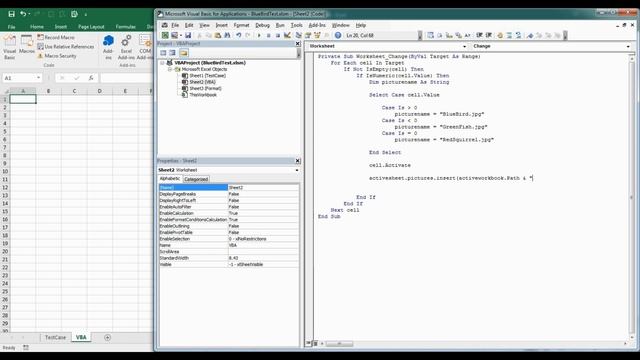Viewport: 640px width, 360px height.
Task: Click the Paste icon in VBA toolbar
Action: click(218, 36)
